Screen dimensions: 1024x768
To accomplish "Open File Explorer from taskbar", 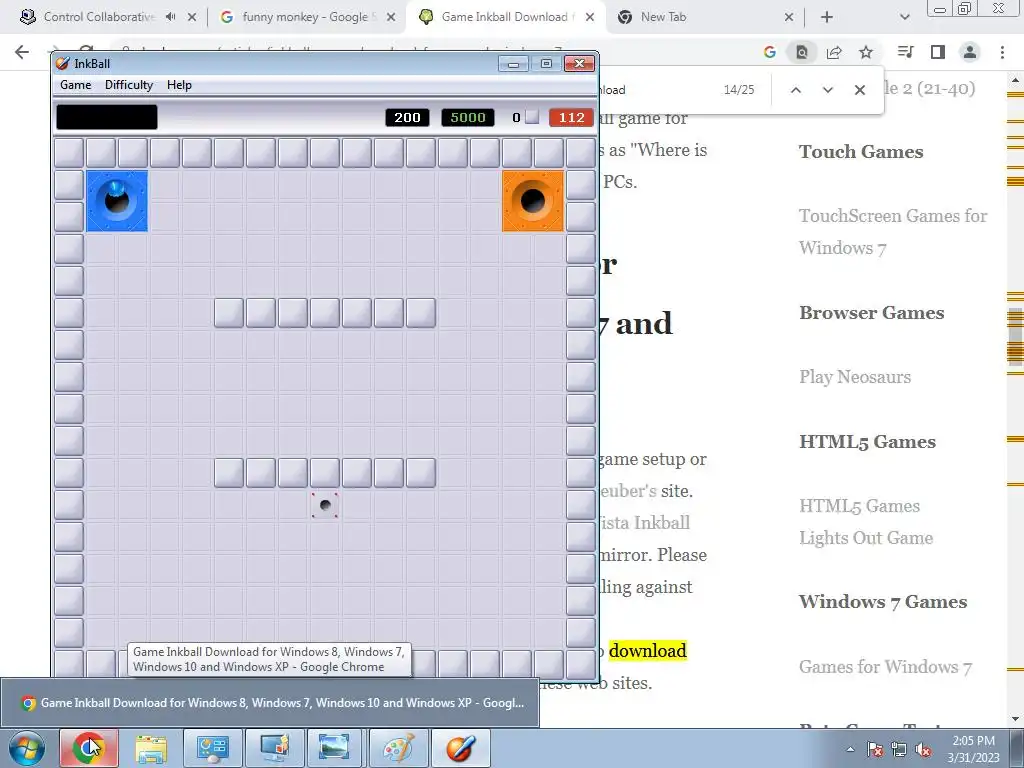I will point(151,748).
